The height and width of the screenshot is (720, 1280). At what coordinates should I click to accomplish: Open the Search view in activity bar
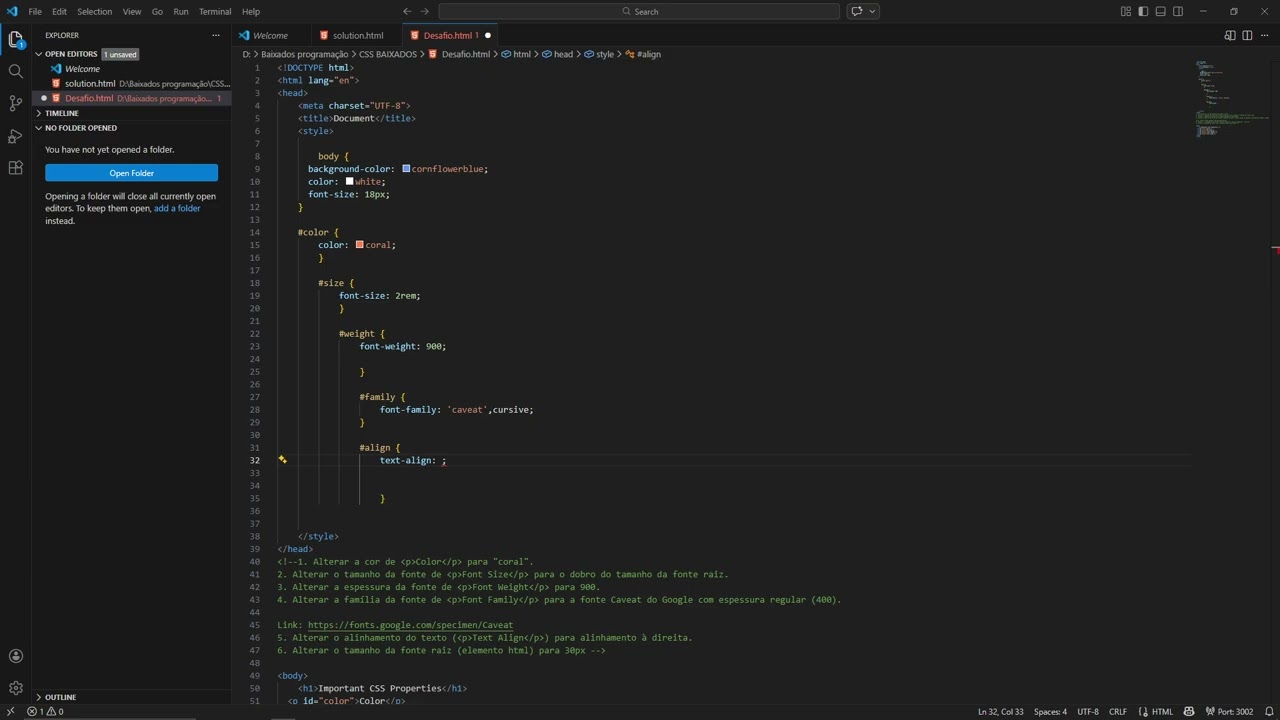coord(15,72)
